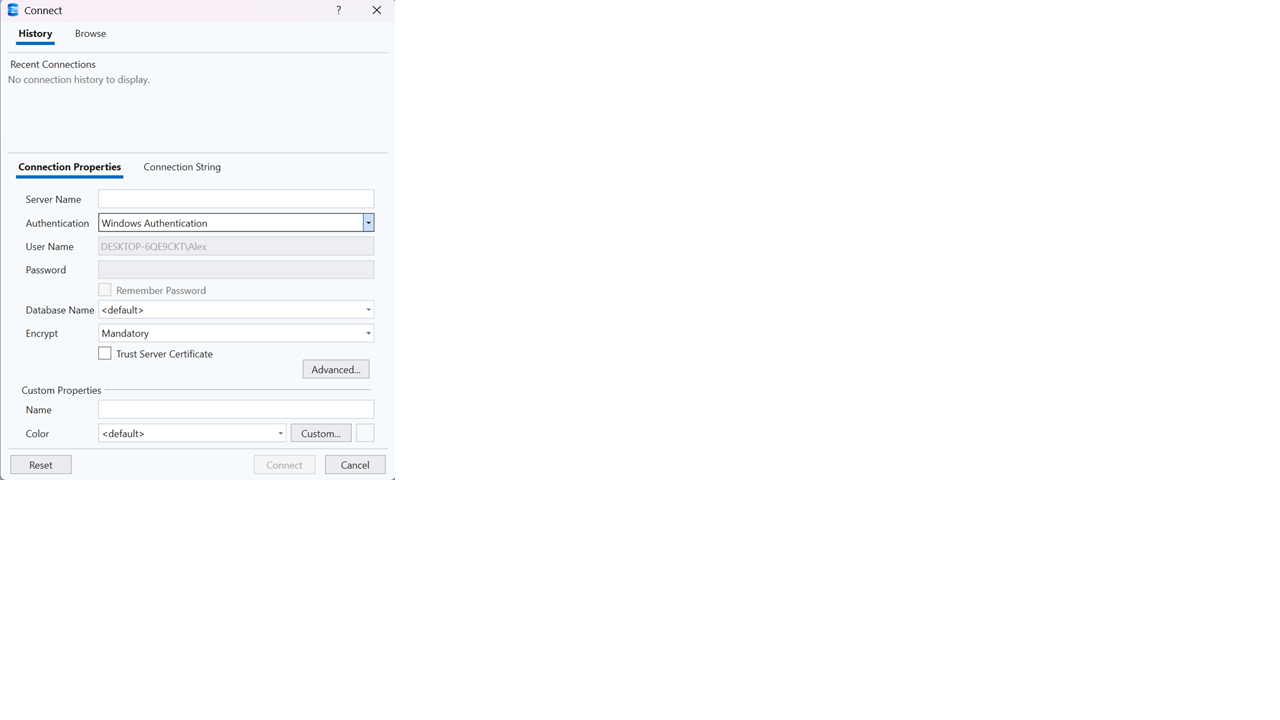Select the Connection Properties tab
Image resolution: width=1280 pixels, height=720 pixels.
coord(69,167)
